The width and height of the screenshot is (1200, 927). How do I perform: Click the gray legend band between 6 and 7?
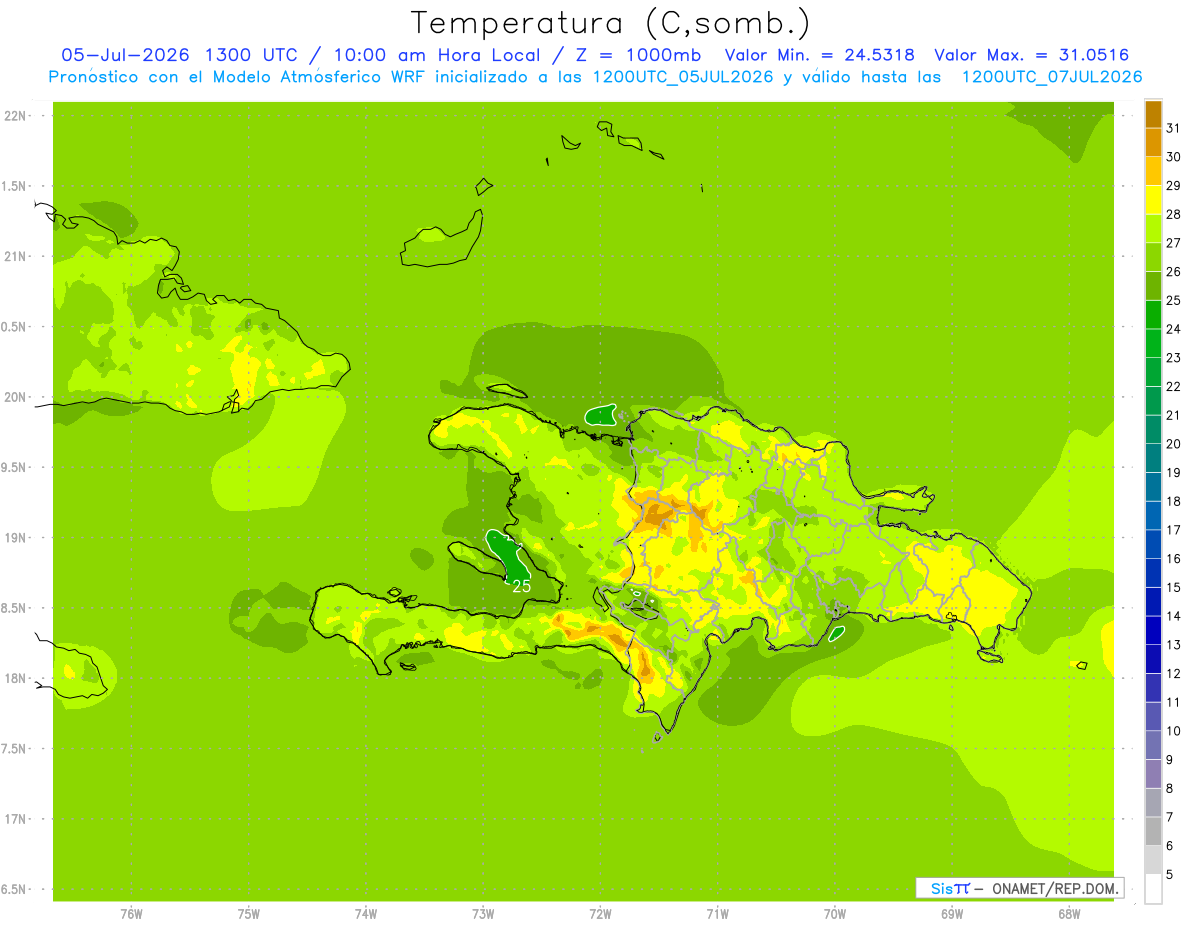click(x=1153, y=831)
